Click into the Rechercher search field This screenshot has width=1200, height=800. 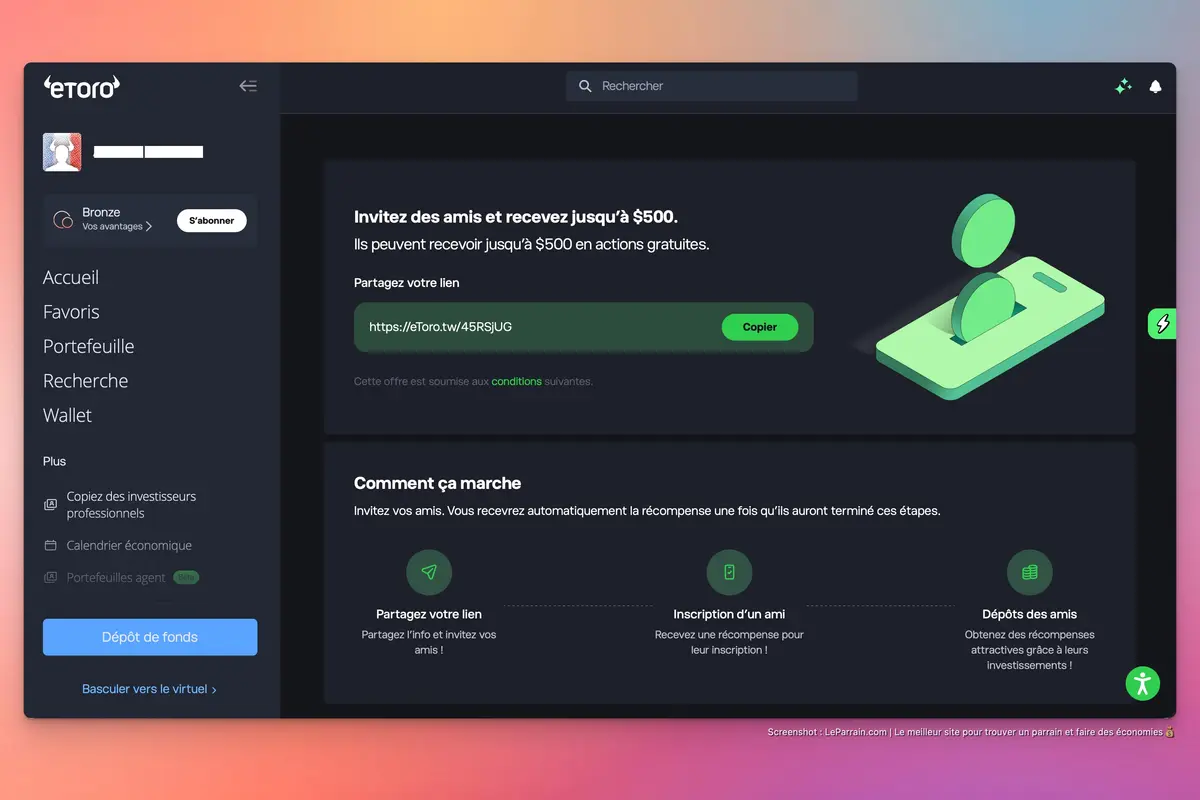pos(712,86)
